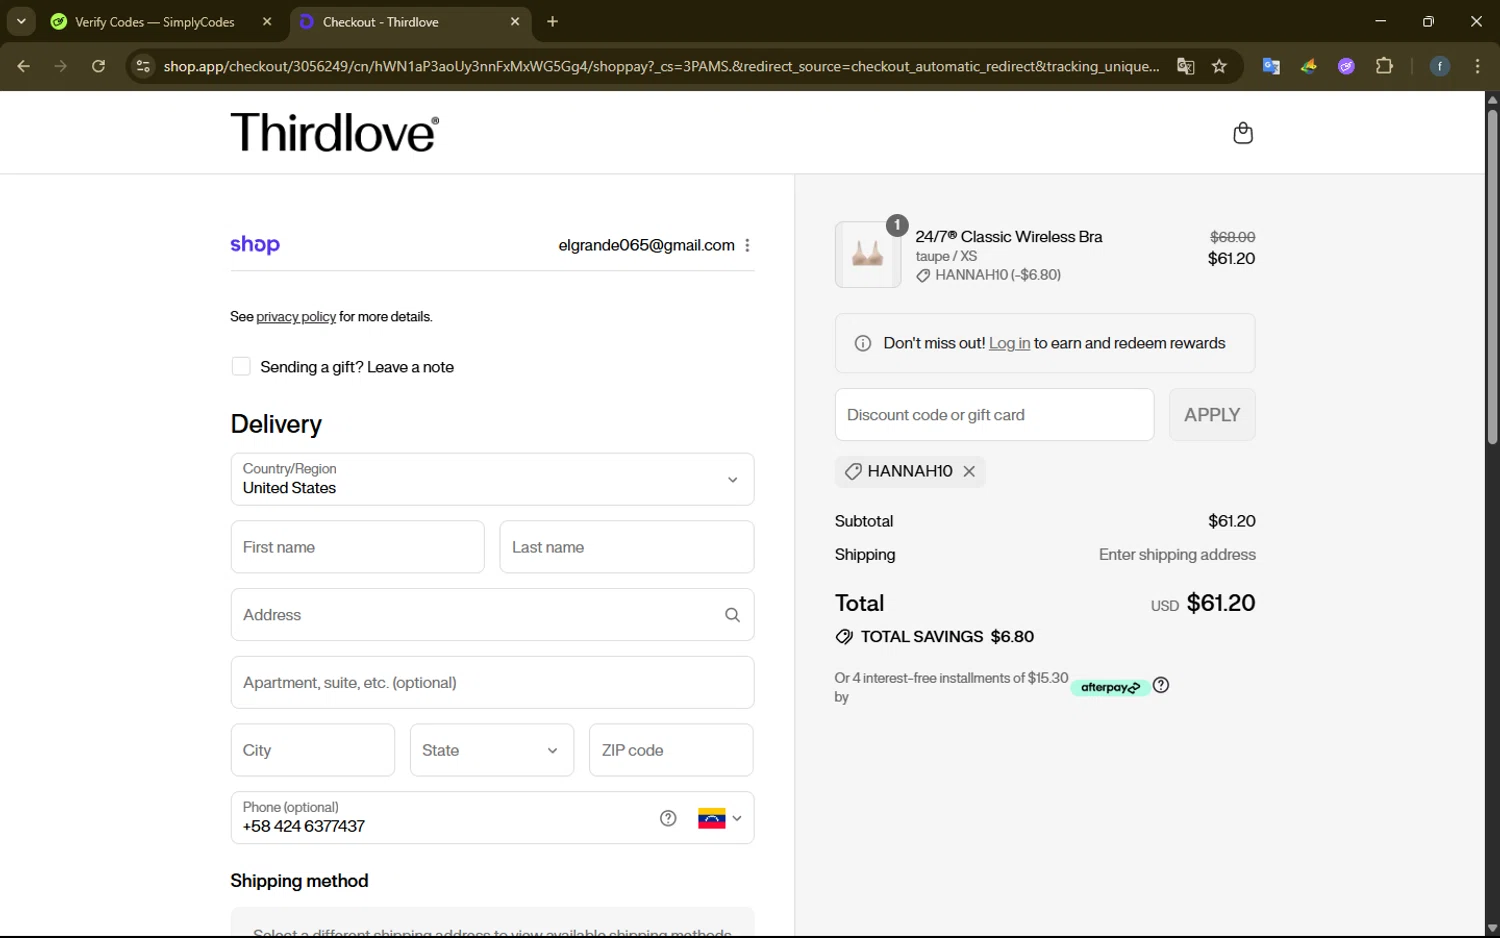This screenshot has height=938, width=1500.
Task: Click the Discount code or gift card field
Action: [x=994, y=415]
